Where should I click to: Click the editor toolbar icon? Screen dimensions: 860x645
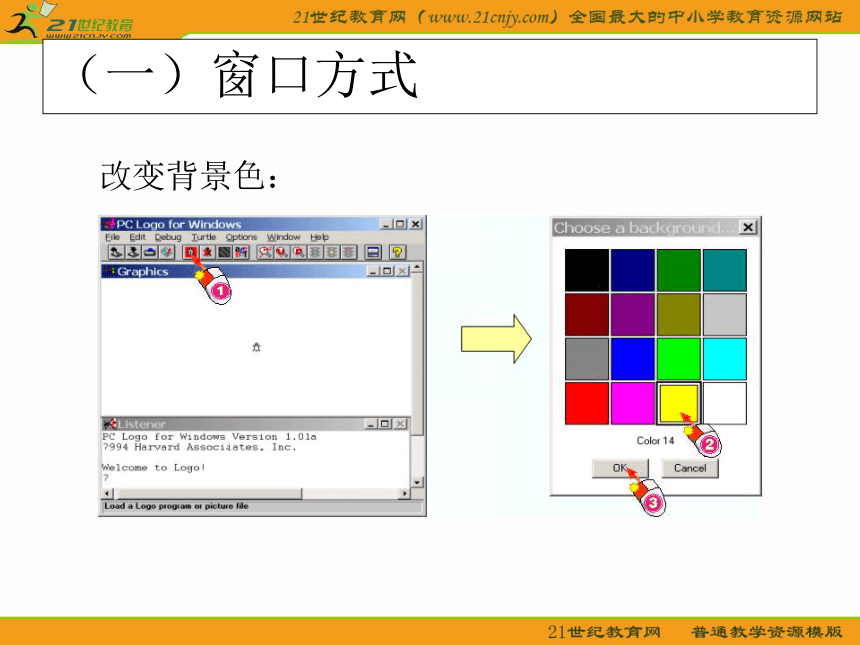tap(167, 252)
